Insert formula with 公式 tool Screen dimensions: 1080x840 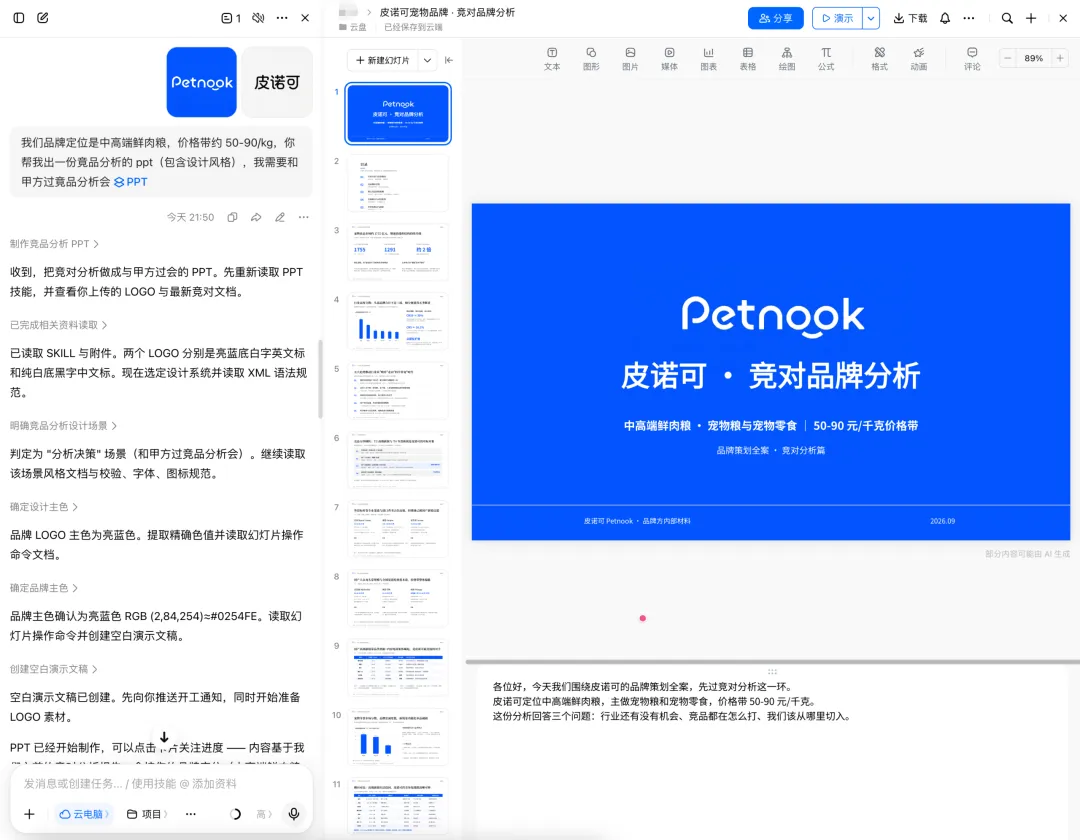coord(827,59)
